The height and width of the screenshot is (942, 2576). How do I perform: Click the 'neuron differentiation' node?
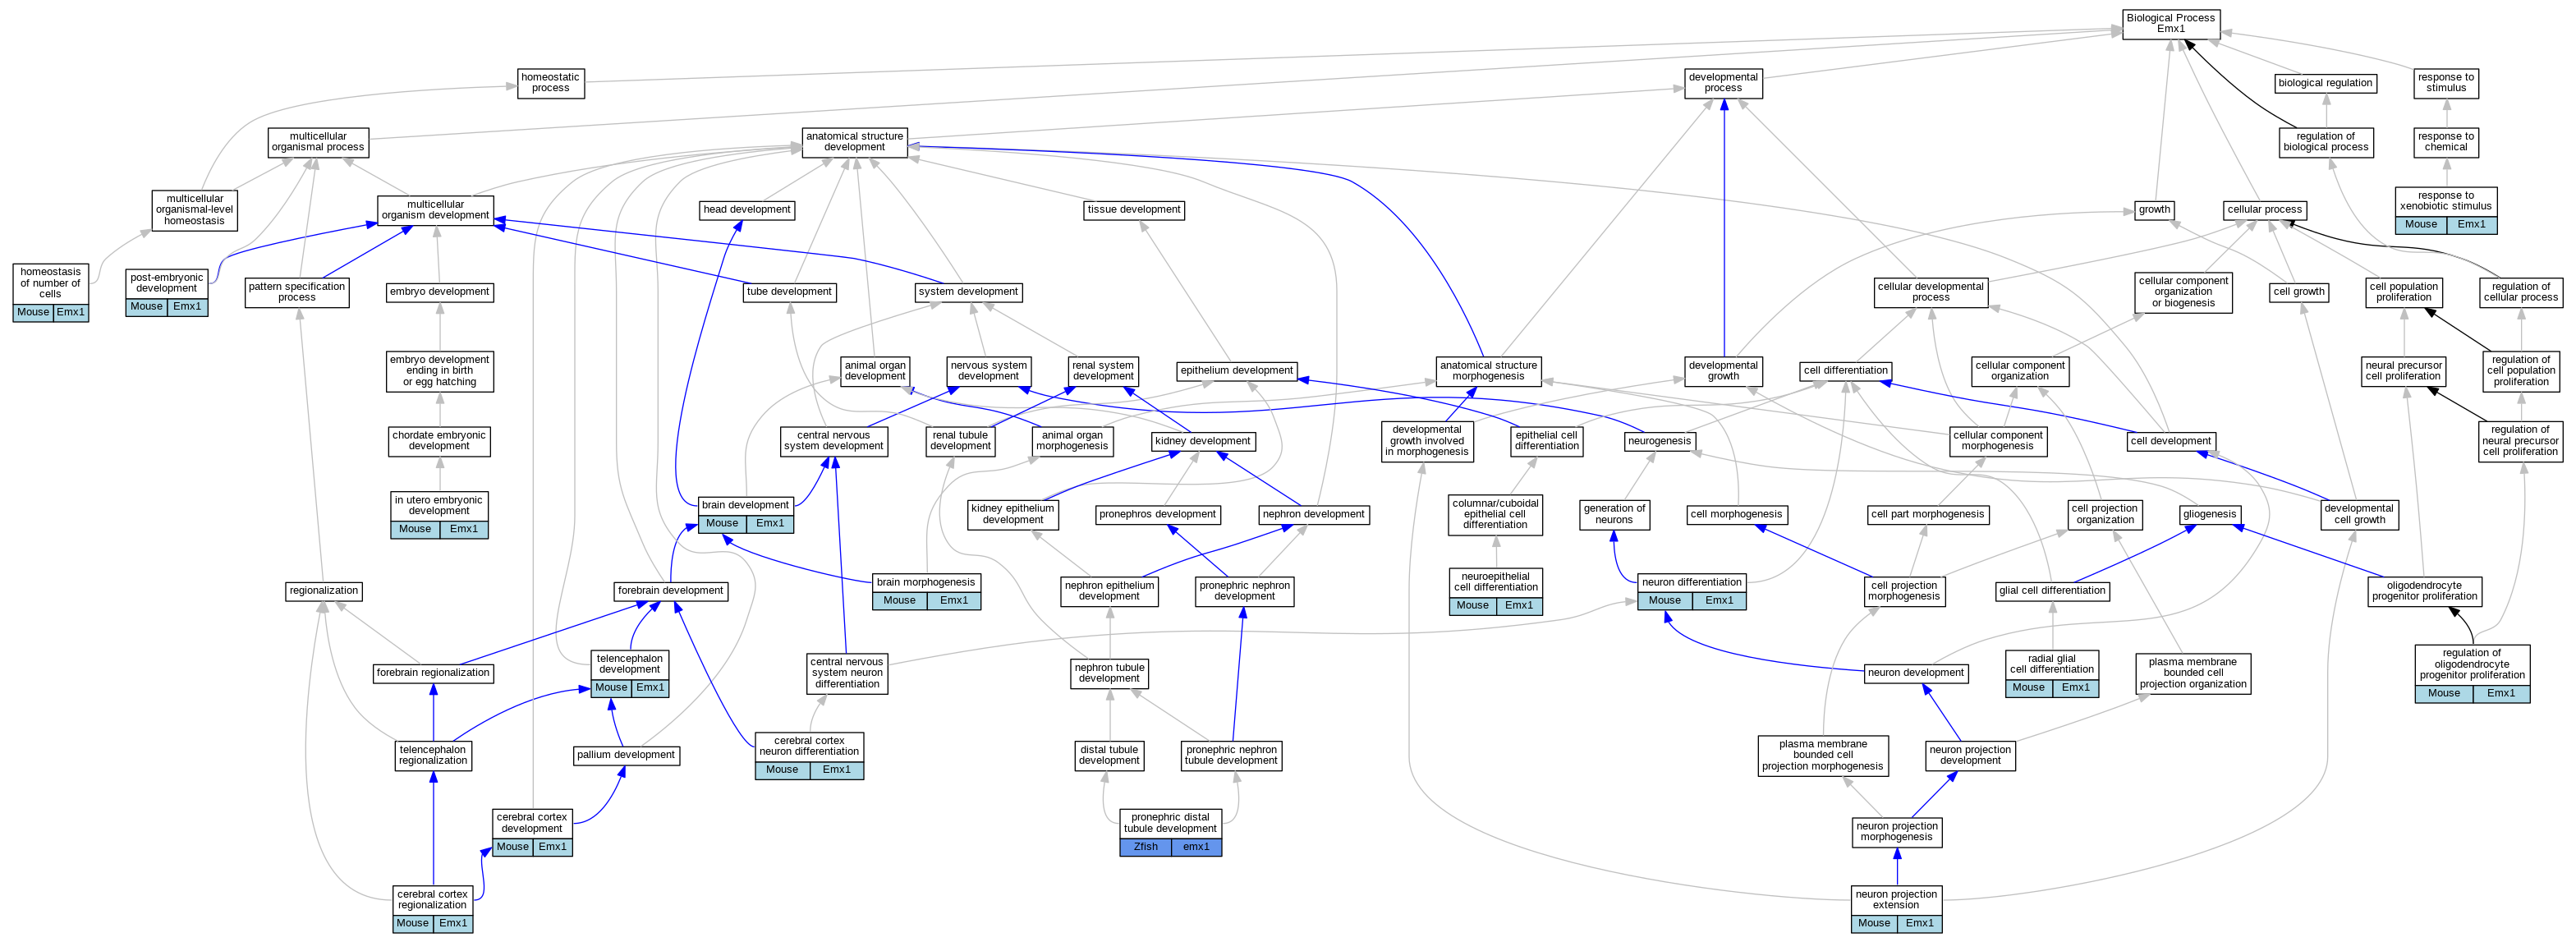(x=1692, y=591)
